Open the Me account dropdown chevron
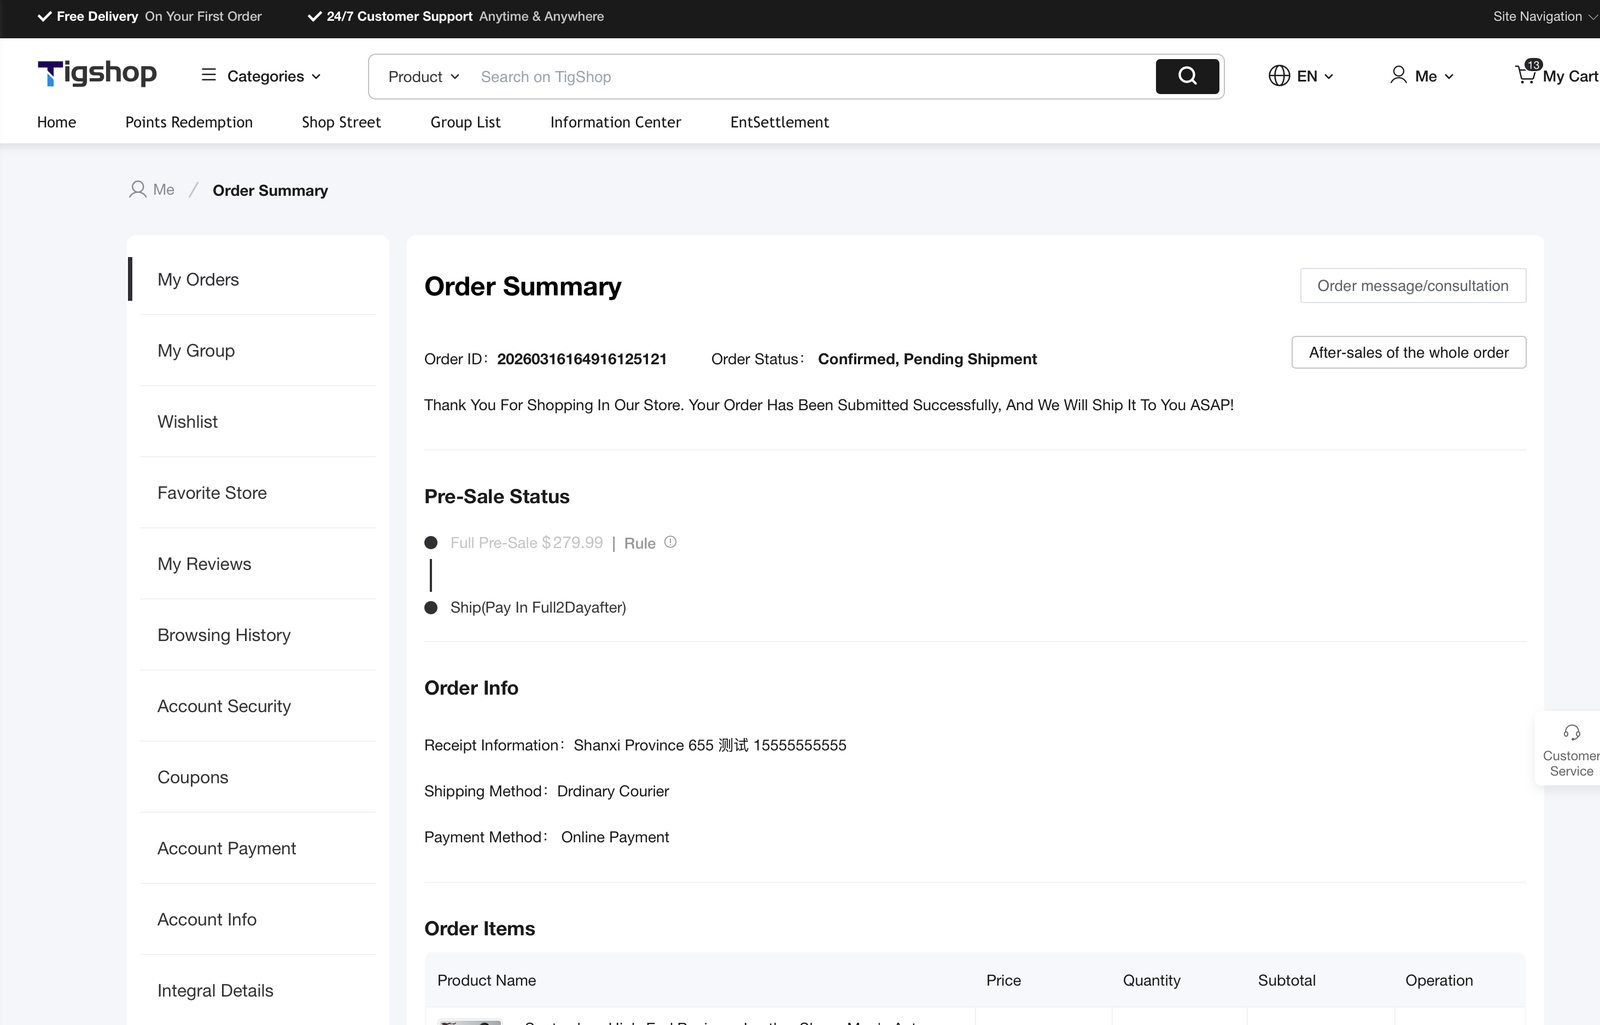Image resolution: width=1600 pixels, height=1025 pixels. tap(1449, 77)
